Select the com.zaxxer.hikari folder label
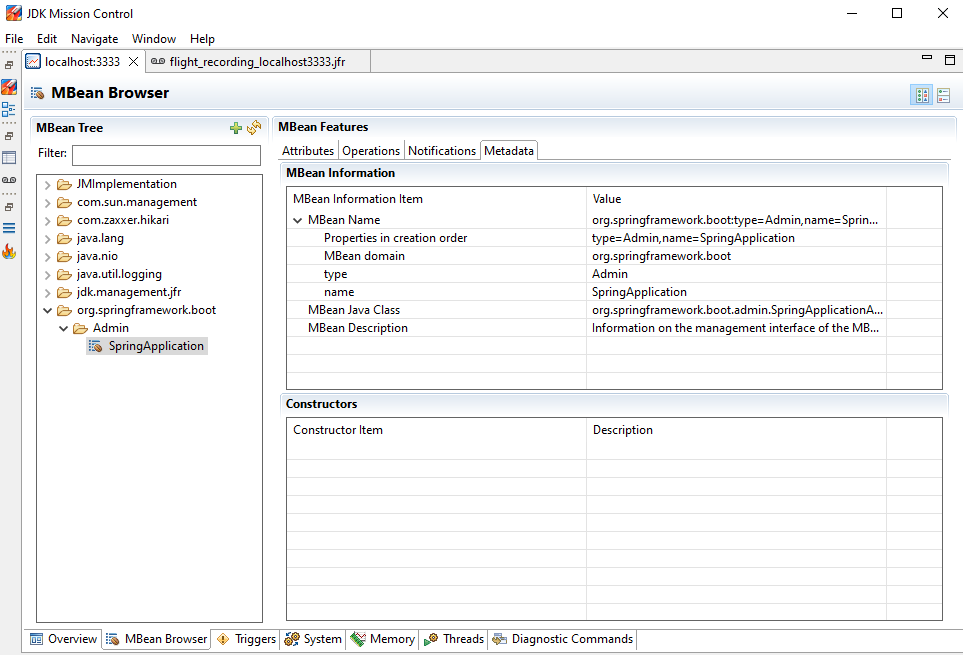The width and height of the screenshot is (965, 659). tap(122, 220)
